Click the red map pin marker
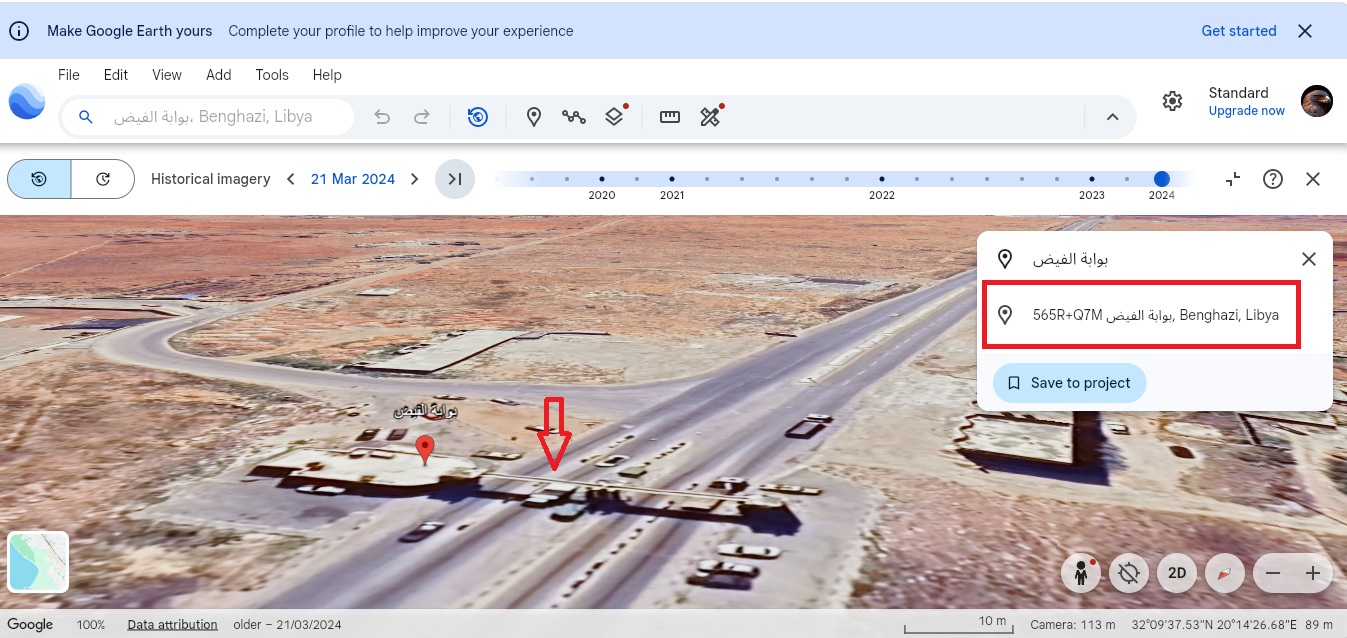The width and height of the screenshot is (1347, 638). click(x=425, y=450)
